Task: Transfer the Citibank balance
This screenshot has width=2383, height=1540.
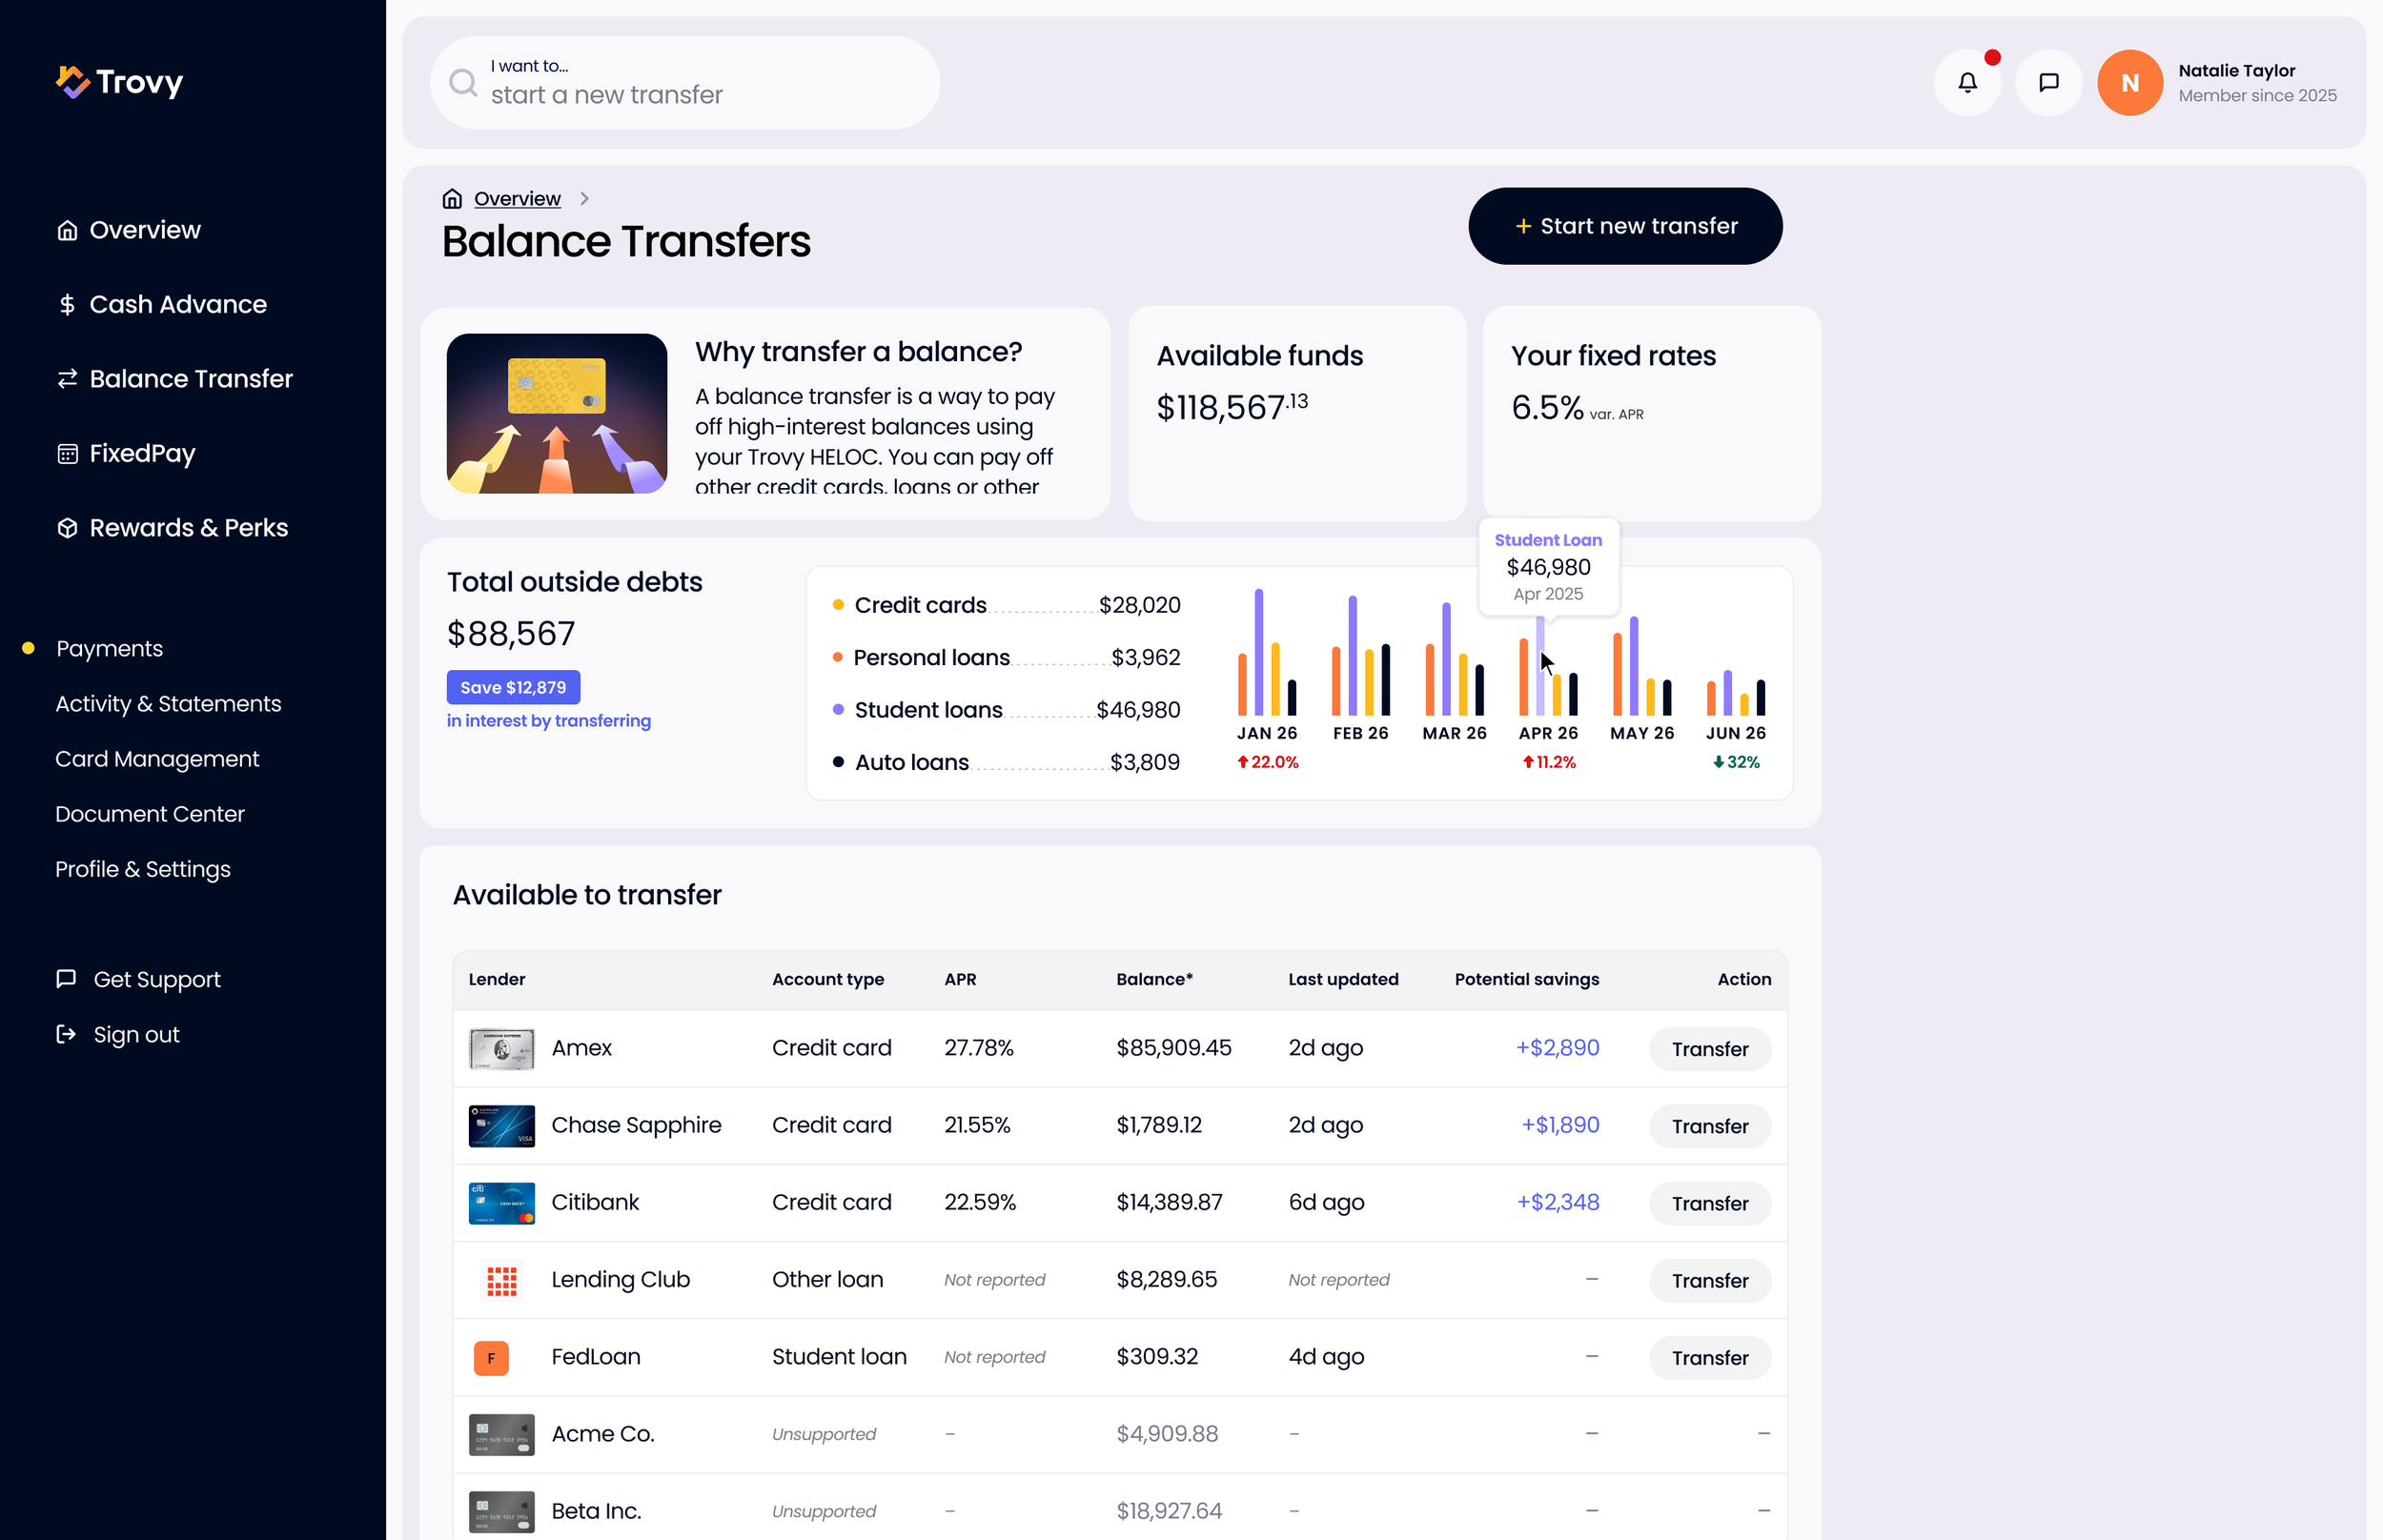Action: 1710,1203
